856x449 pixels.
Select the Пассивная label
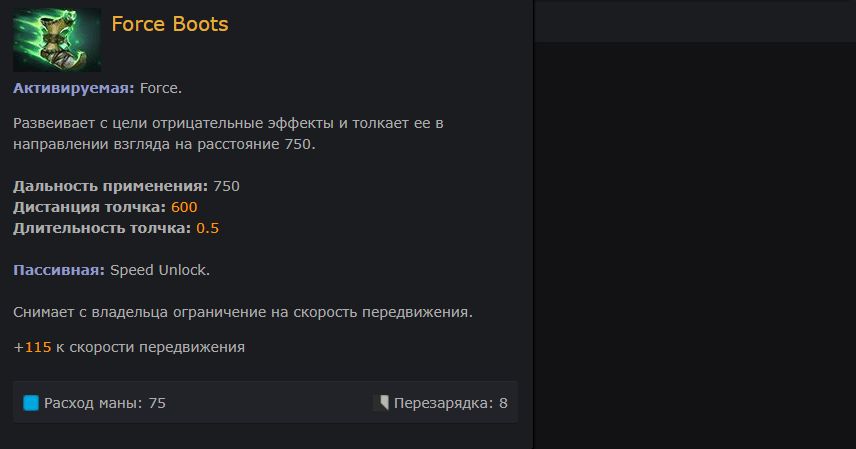pos(59,270)
